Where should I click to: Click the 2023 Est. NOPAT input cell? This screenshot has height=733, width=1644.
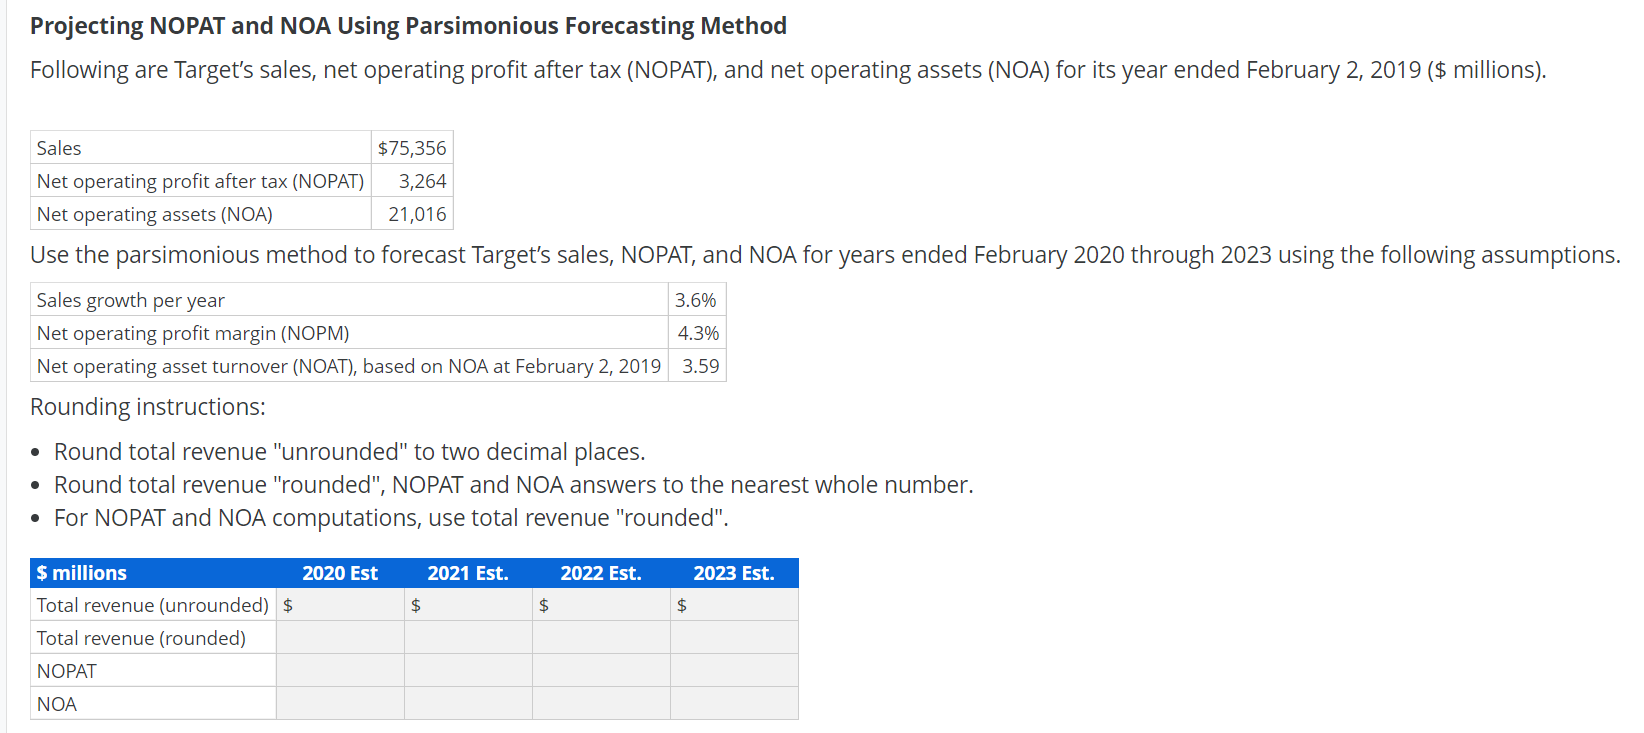coord(735,671)
